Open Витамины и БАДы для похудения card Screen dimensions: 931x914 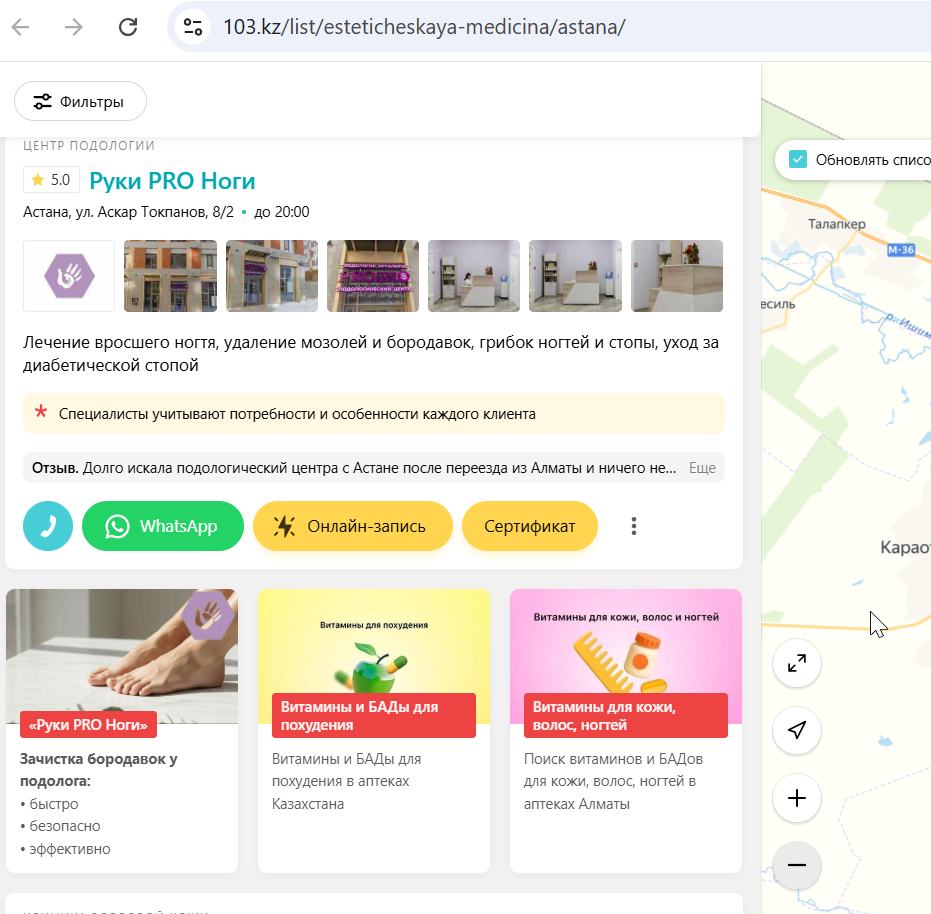coord(374,730)
